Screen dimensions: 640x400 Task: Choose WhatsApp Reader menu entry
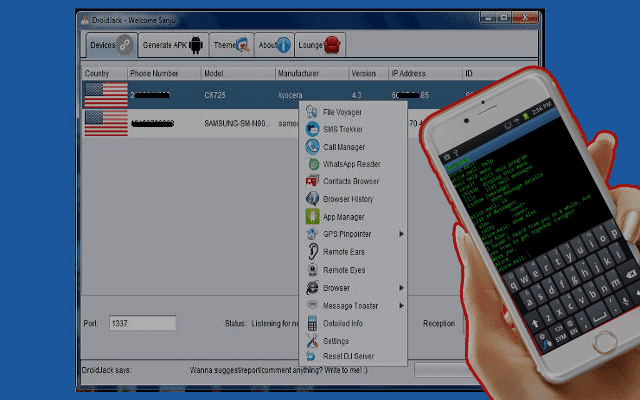tap(352, 164)
